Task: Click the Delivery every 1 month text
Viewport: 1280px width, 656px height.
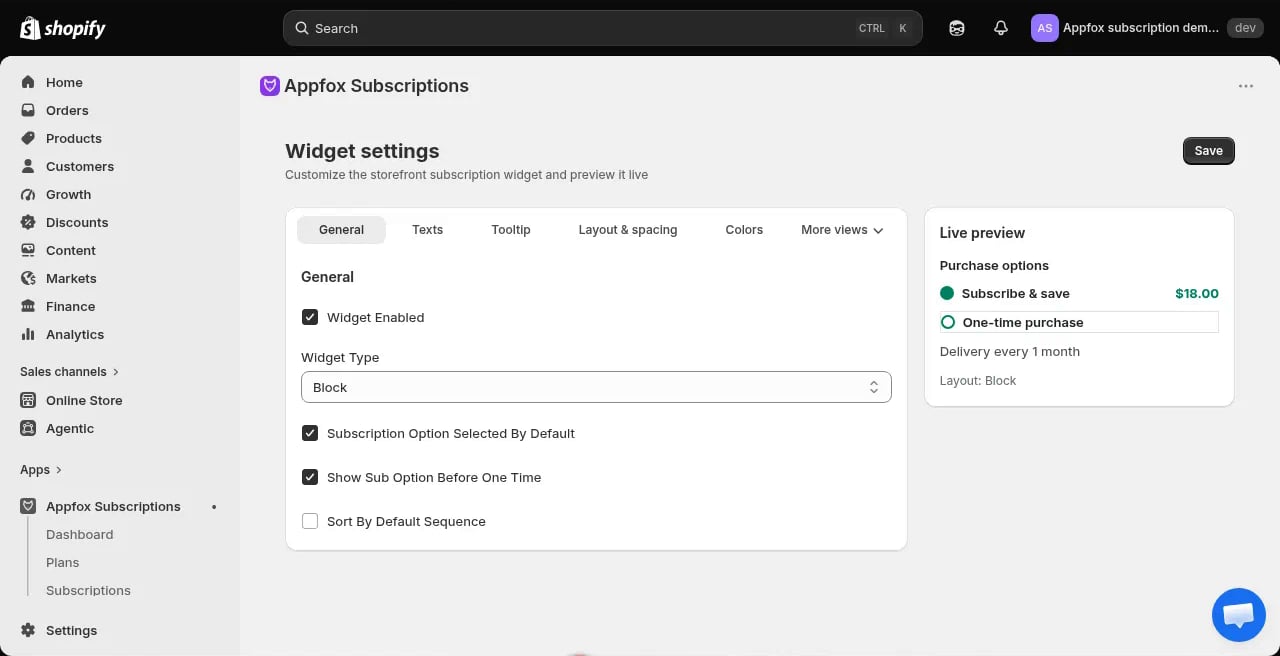Action: click(x=1010, y=351)
